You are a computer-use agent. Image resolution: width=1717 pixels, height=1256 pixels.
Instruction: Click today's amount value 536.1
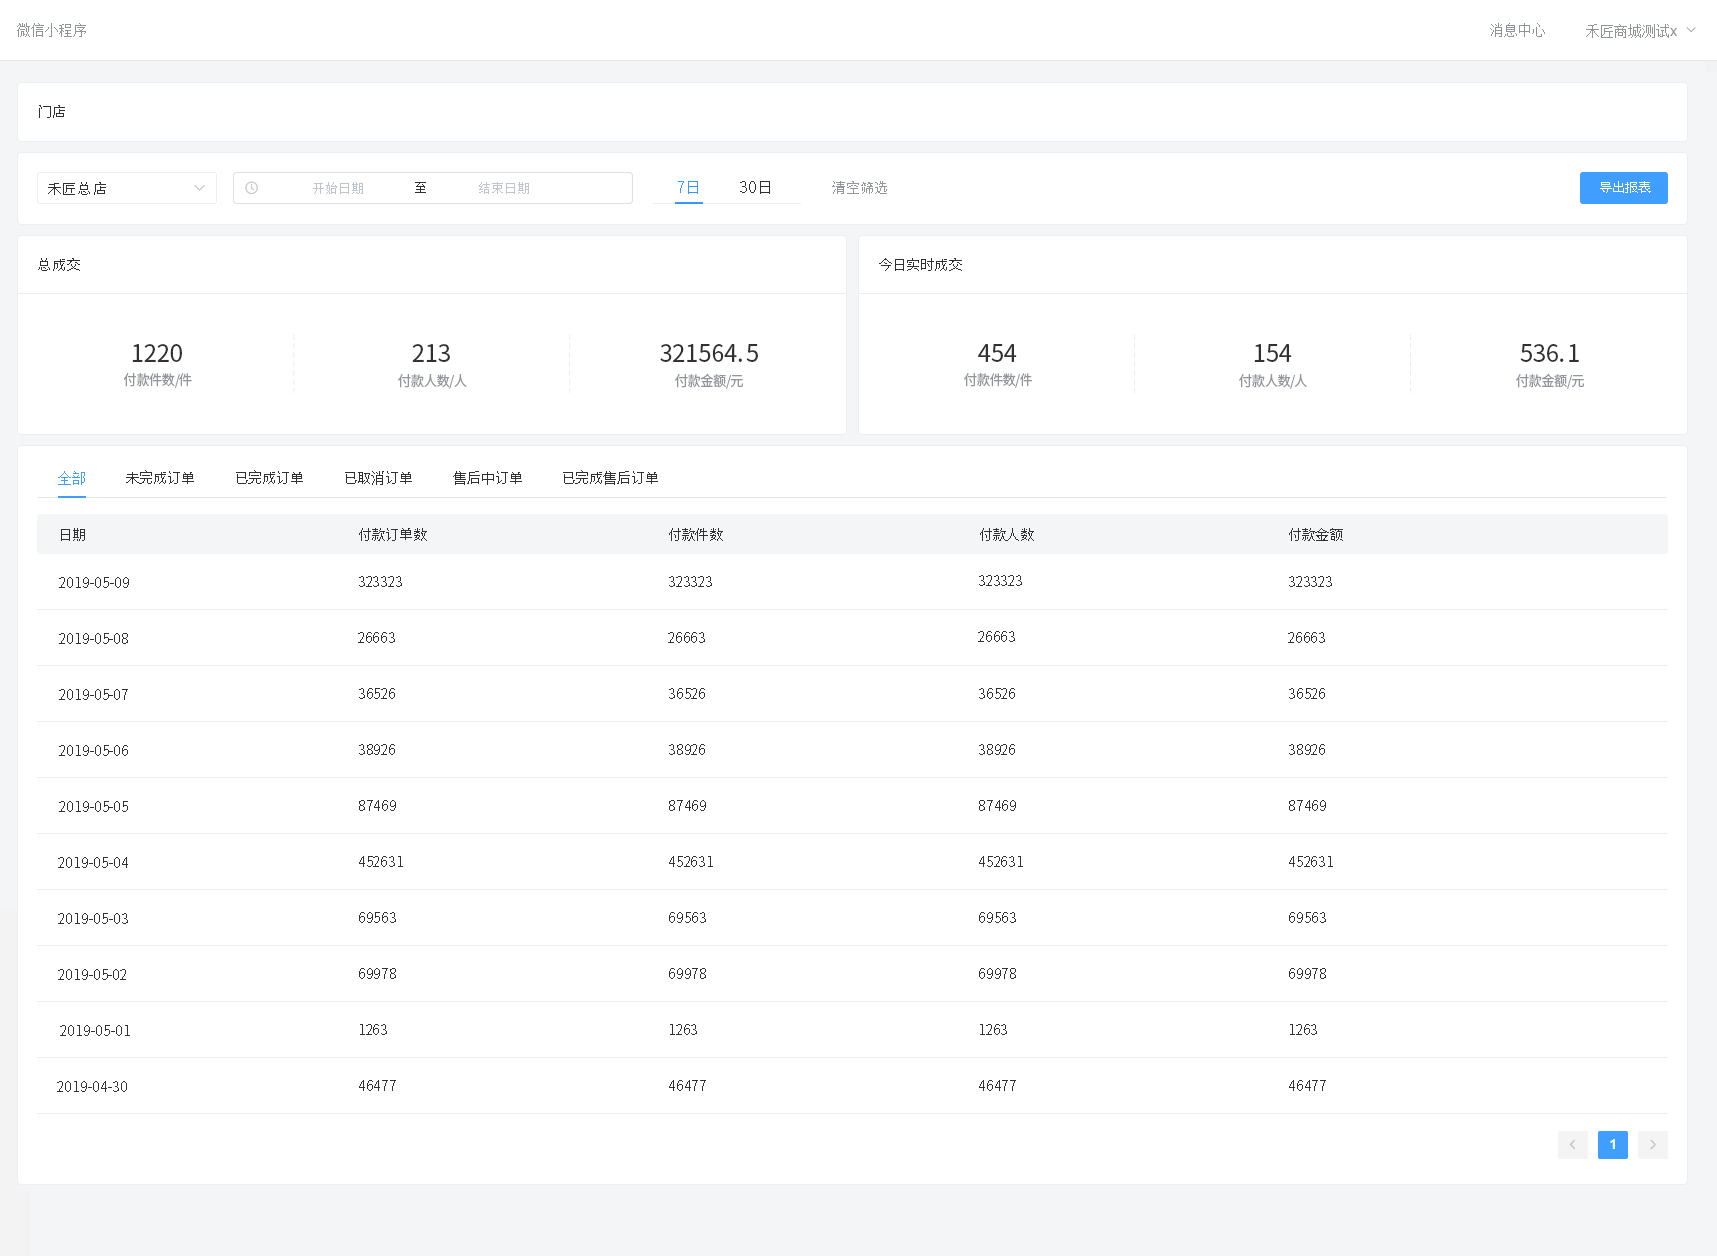tap(1550, 353)
